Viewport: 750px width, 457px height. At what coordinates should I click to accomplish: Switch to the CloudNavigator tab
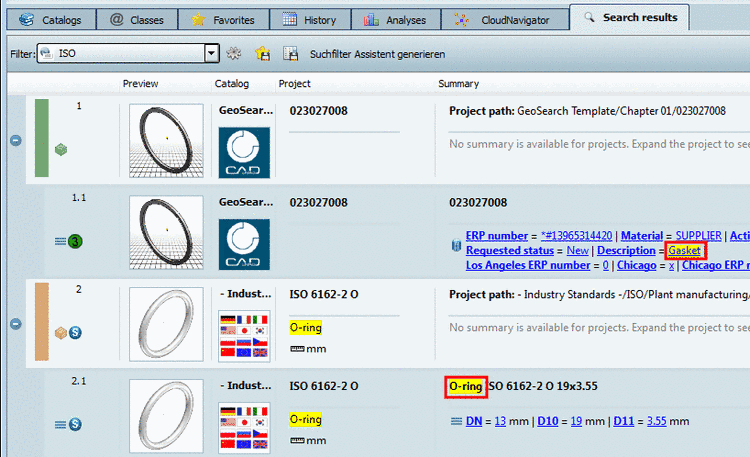coord(505,20)
